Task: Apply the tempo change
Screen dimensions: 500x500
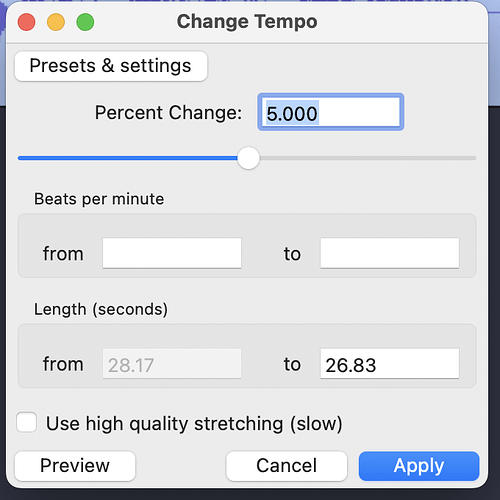Action: pos(419,466)
